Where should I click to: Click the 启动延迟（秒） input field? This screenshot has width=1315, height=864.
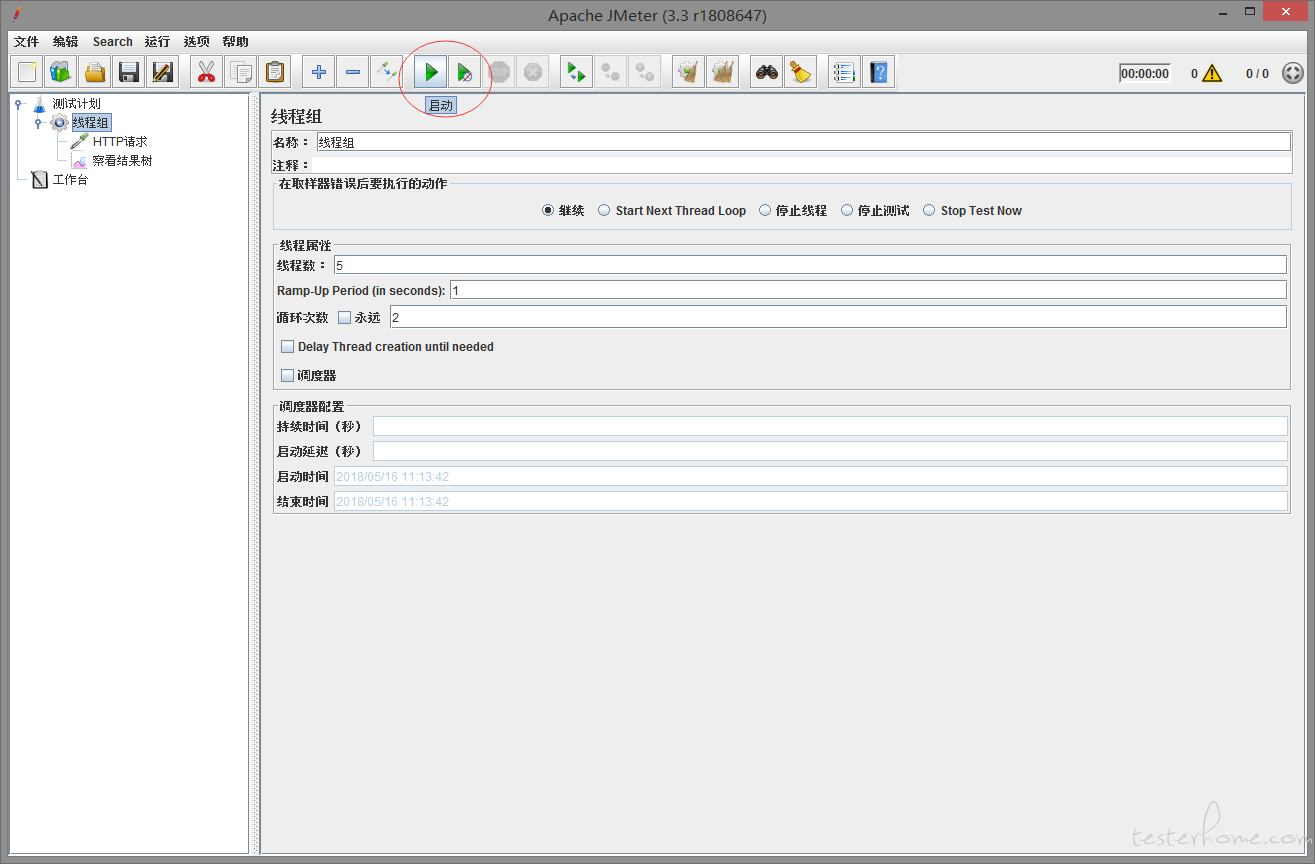830,451
